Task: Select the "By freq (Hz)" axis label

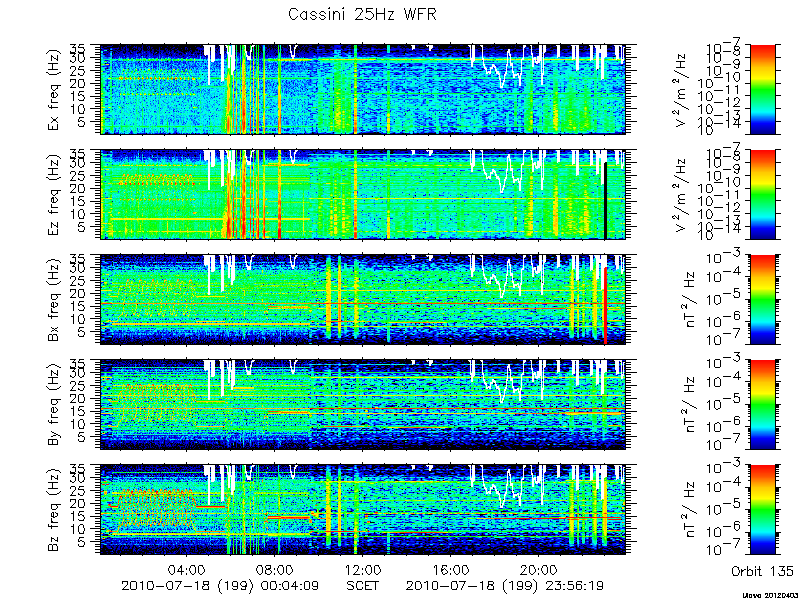Action: click(54, 405)
